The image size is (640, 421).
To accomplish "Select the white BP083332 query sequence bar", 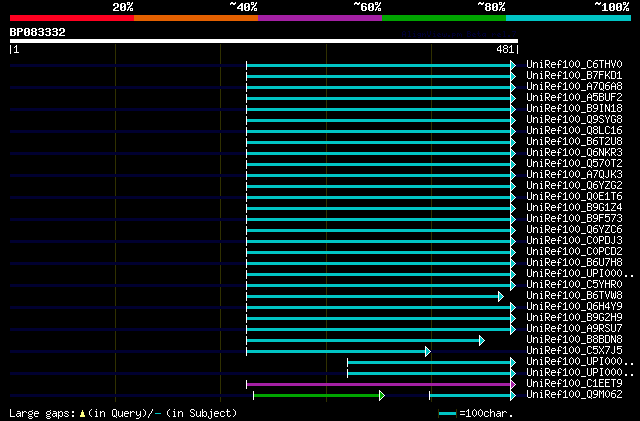I will tap(264, 41).
